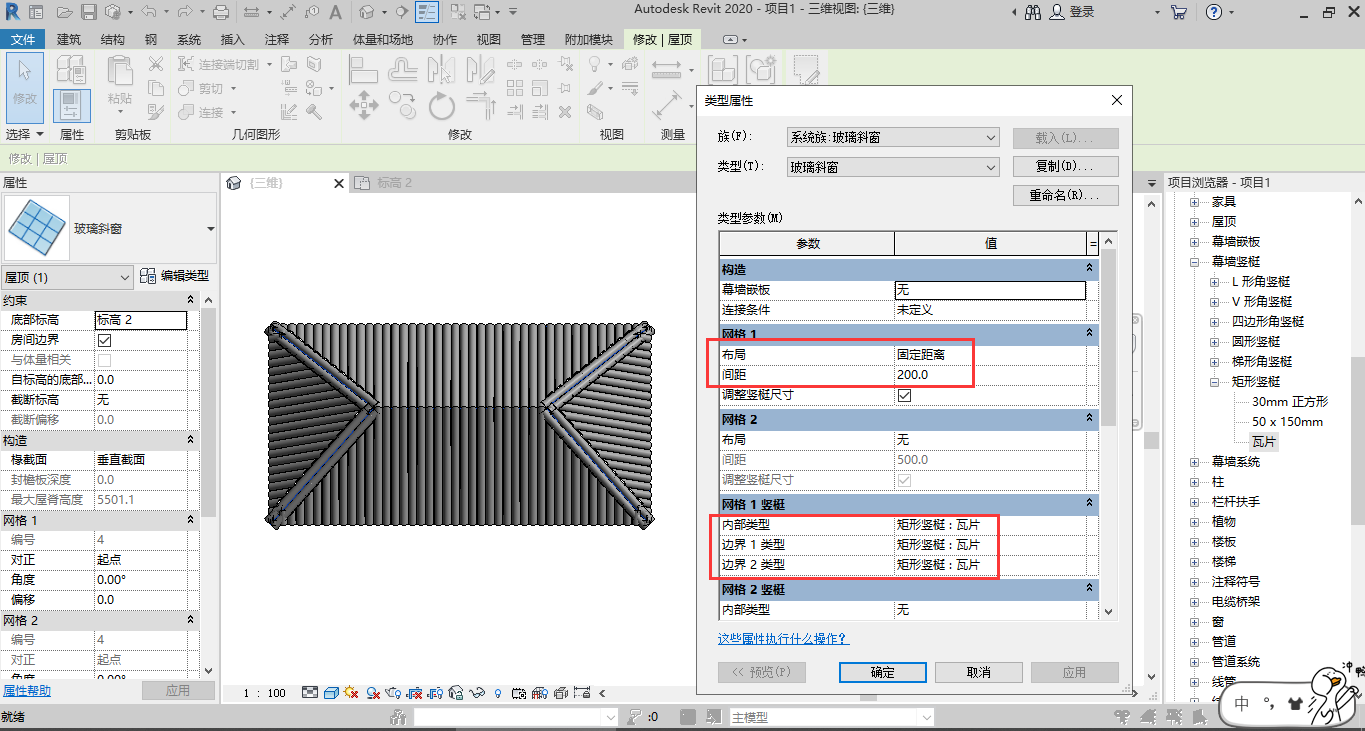Image resolution: width=1365 pixels, height=731 pixels.
Task: Open file from quick access toolbar
Action: pyautogui.click(x=66, y=12)
